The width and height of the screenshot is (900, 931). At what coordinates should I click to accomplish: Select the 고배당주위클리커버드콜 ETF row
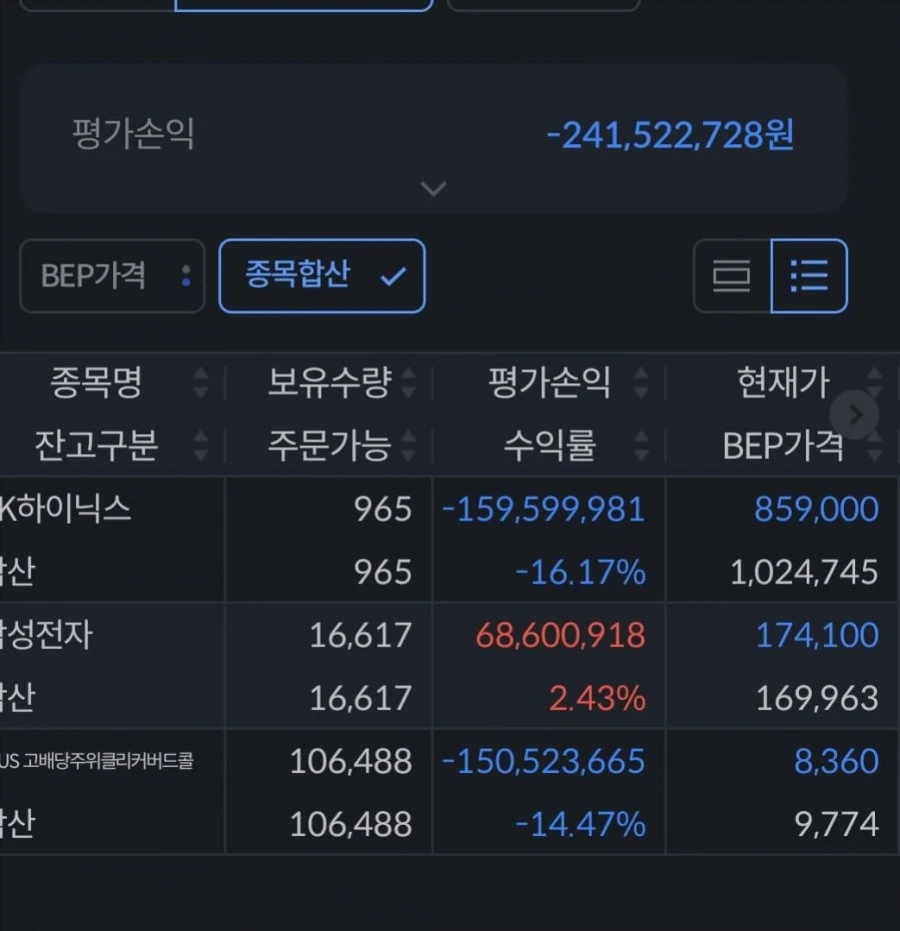click(x=449, y=792)
